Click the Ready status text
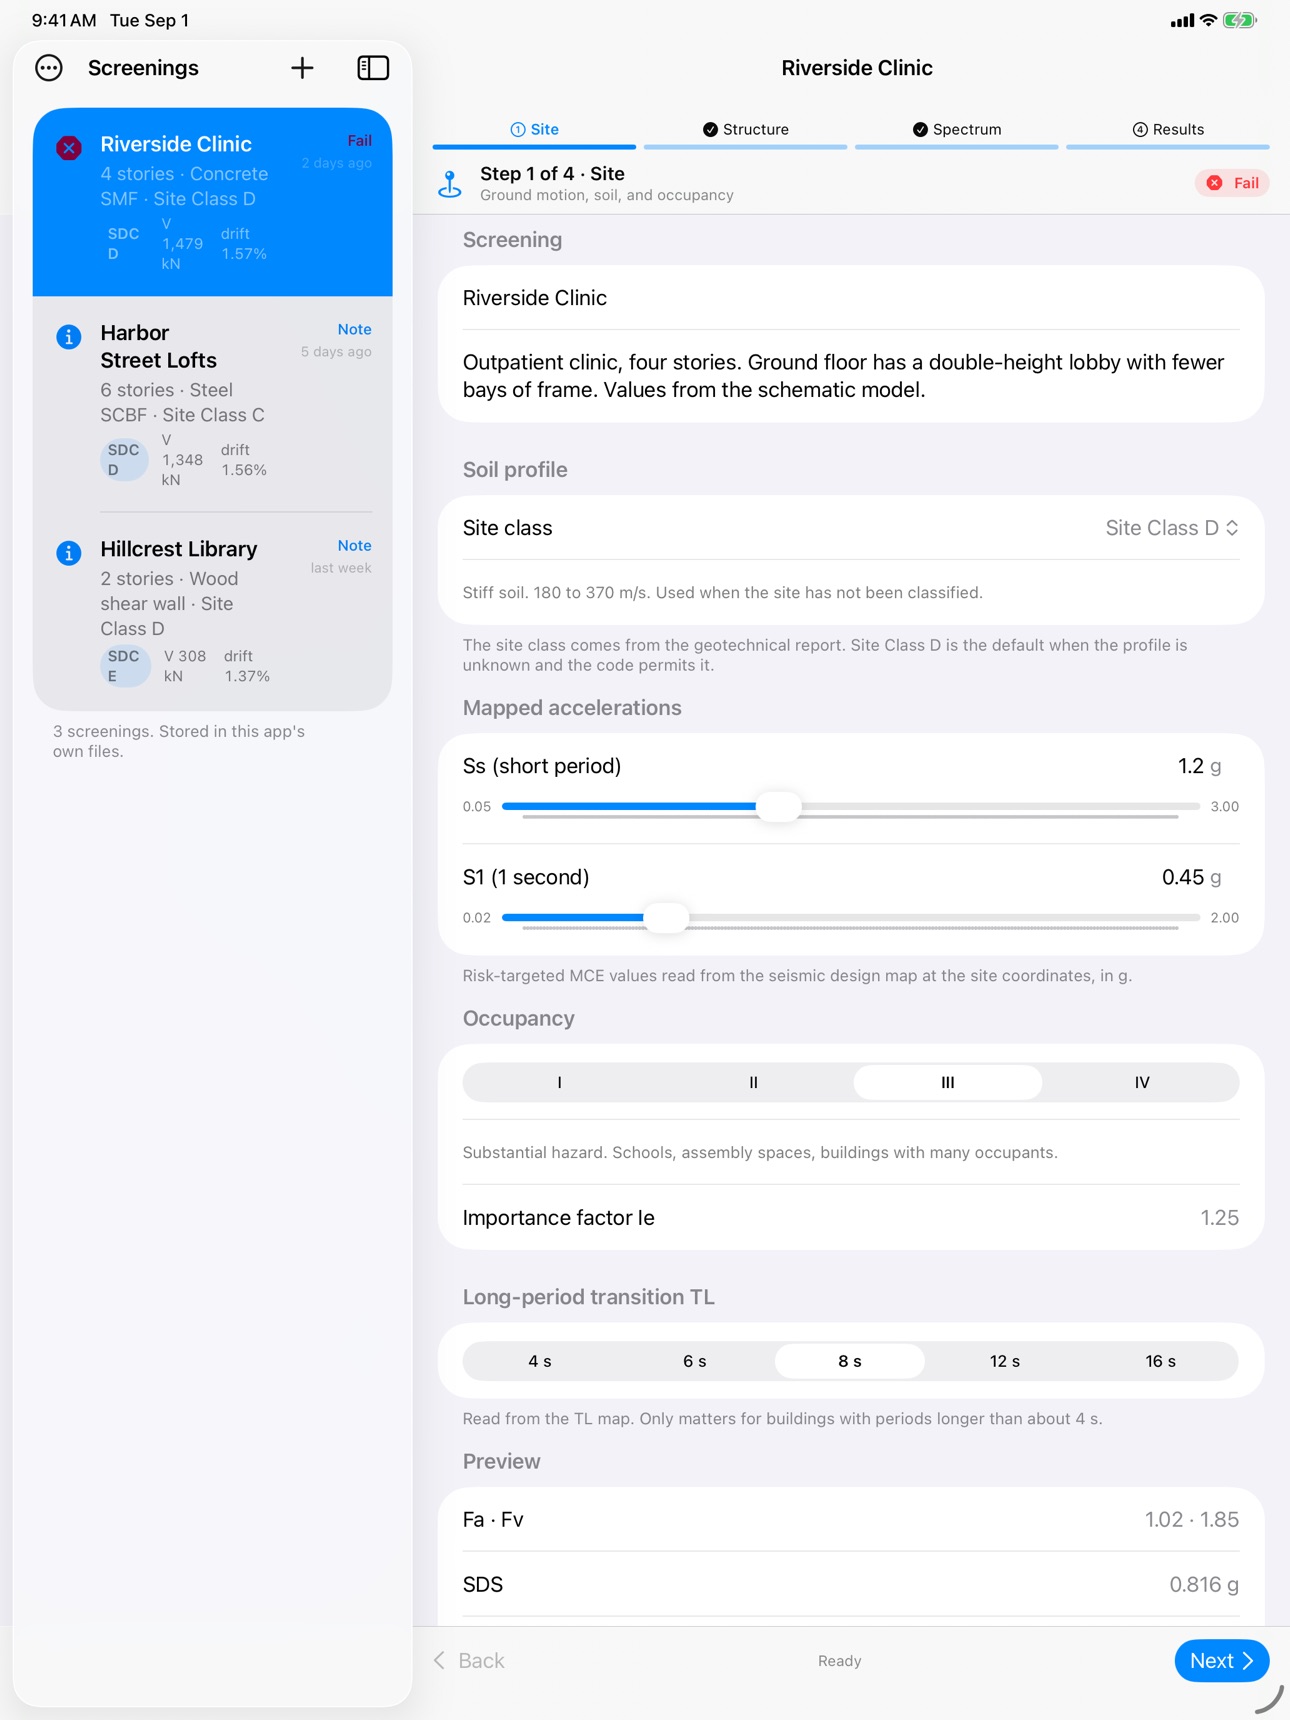1290x1720 pixels. (x=840, y=1661)
